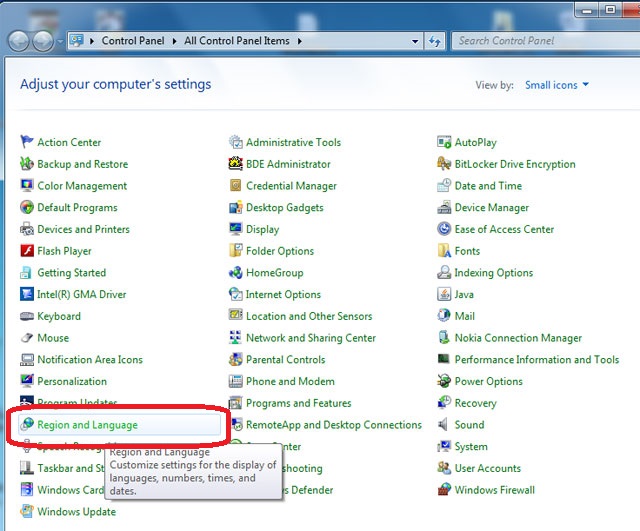The width and height of the screenshot is (640, 531).
Task: Click the Forward navigation button
Action: tap(43, 41)
